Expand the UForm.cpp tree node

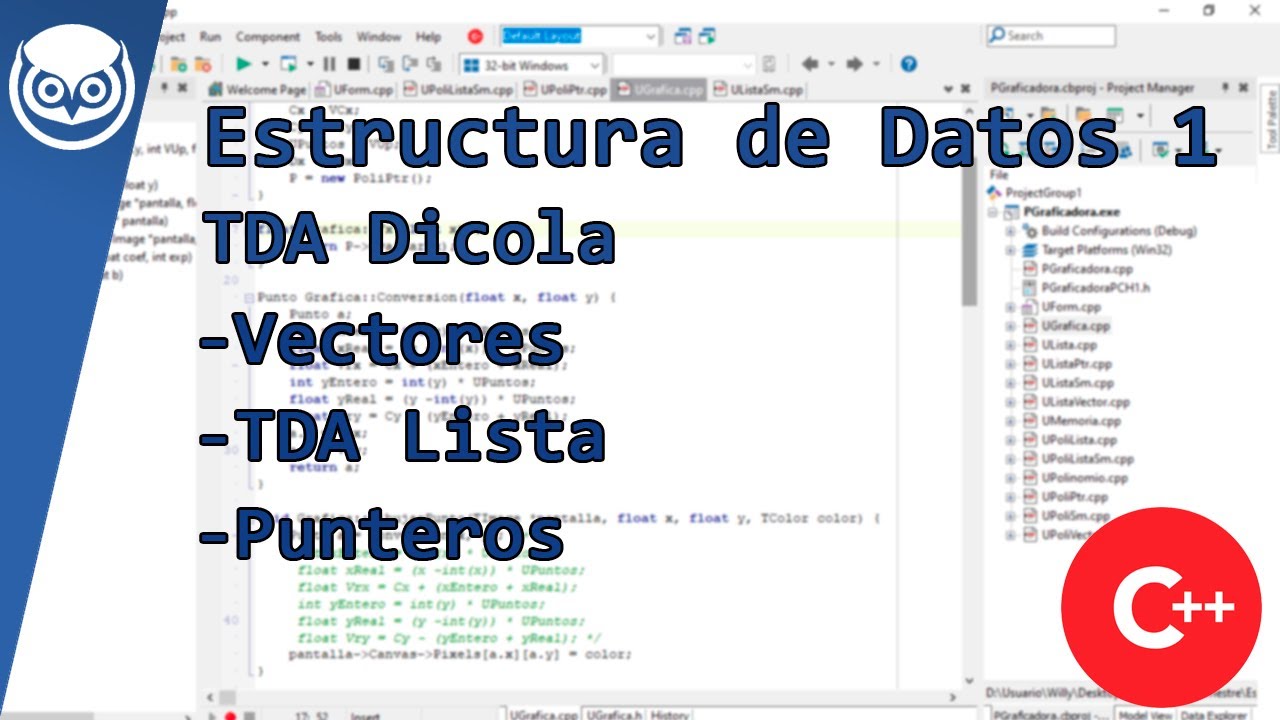click(1010, 307)
